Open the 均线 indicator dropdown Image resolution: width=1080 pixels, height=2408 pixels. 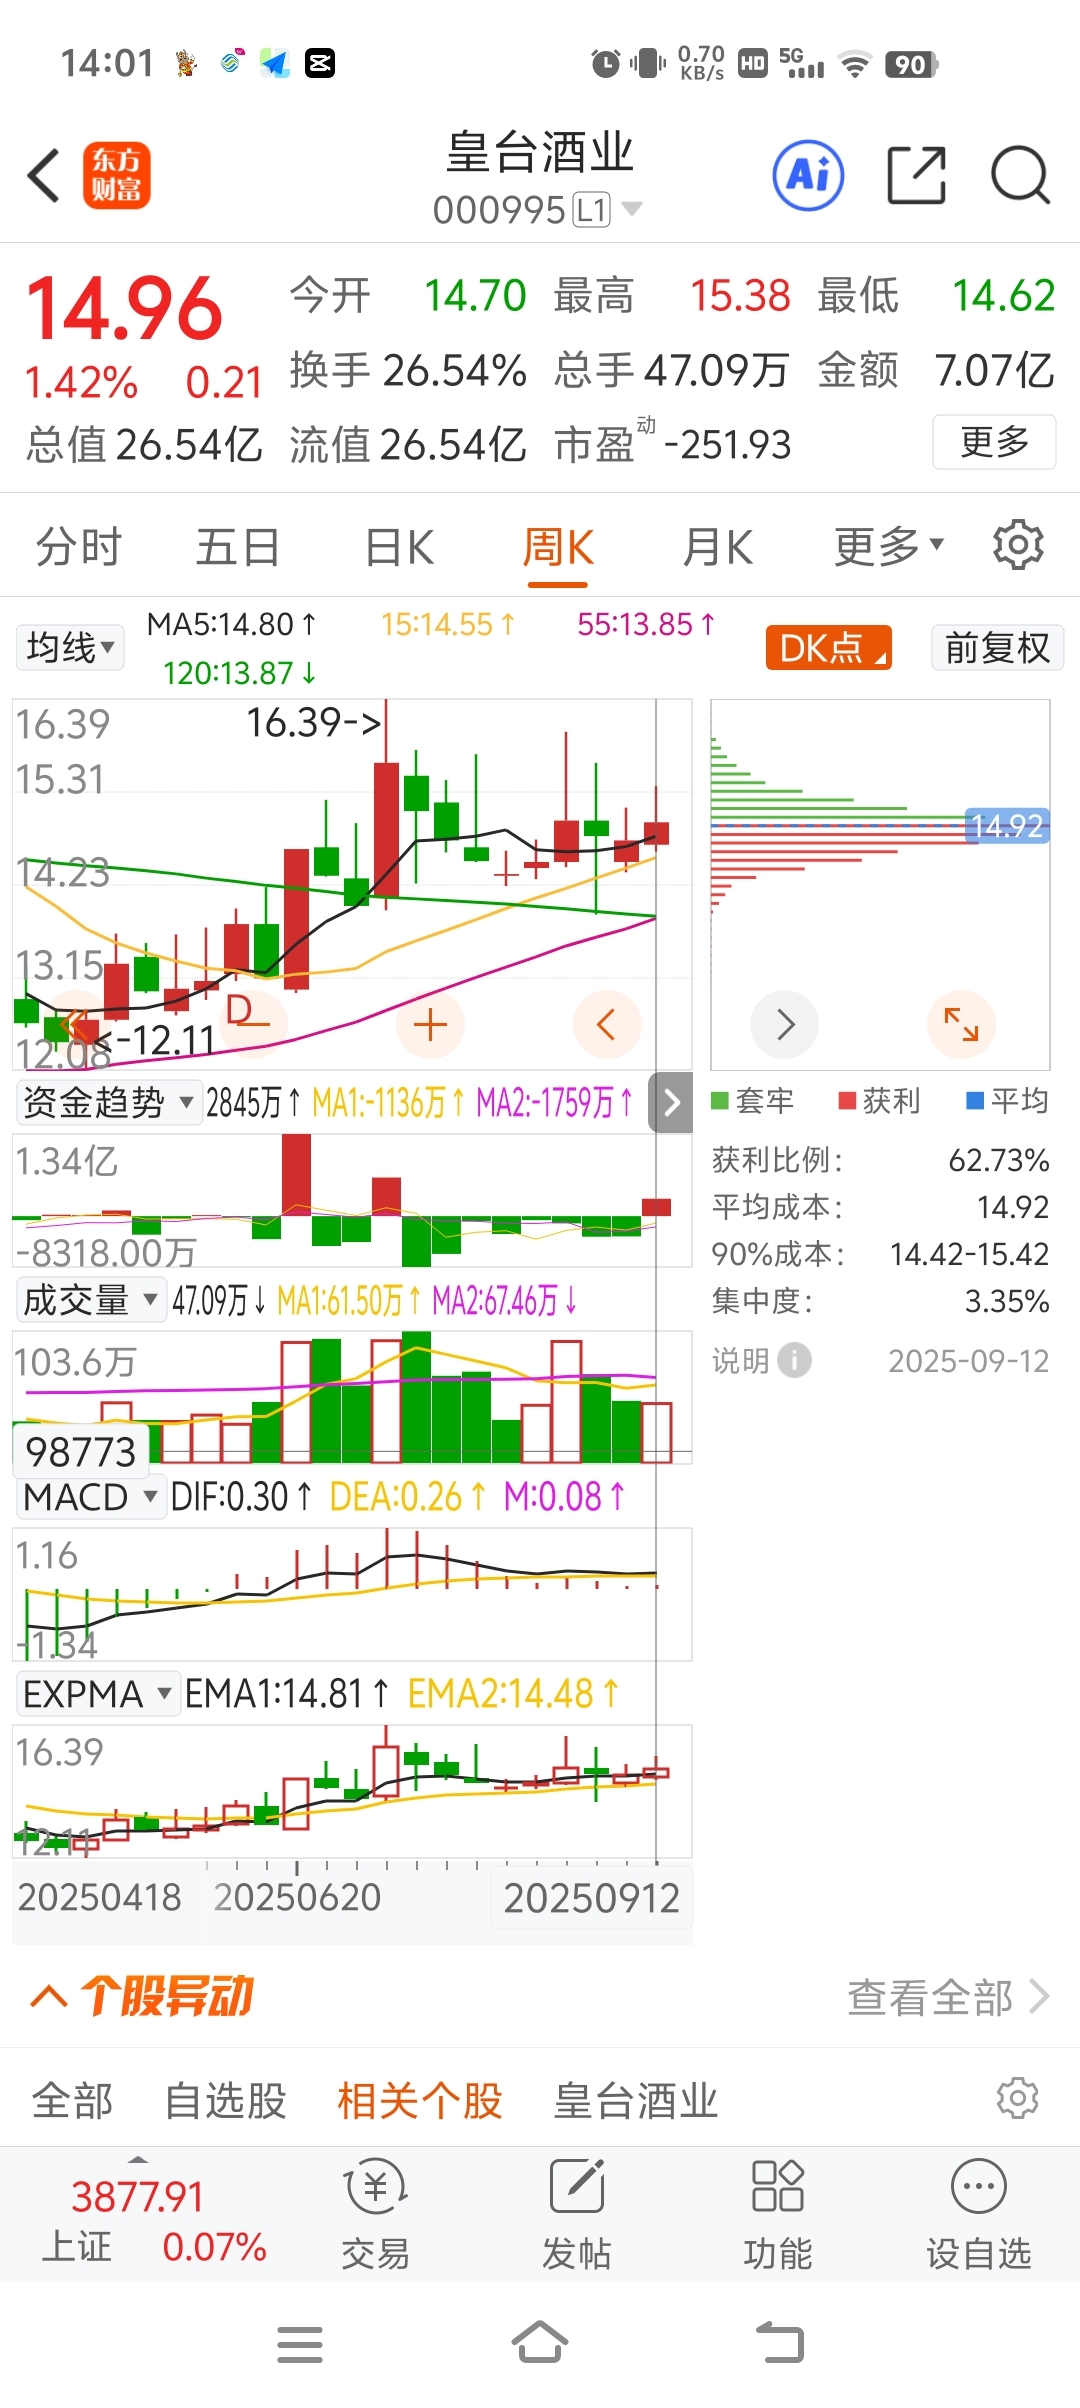point(70,647)
